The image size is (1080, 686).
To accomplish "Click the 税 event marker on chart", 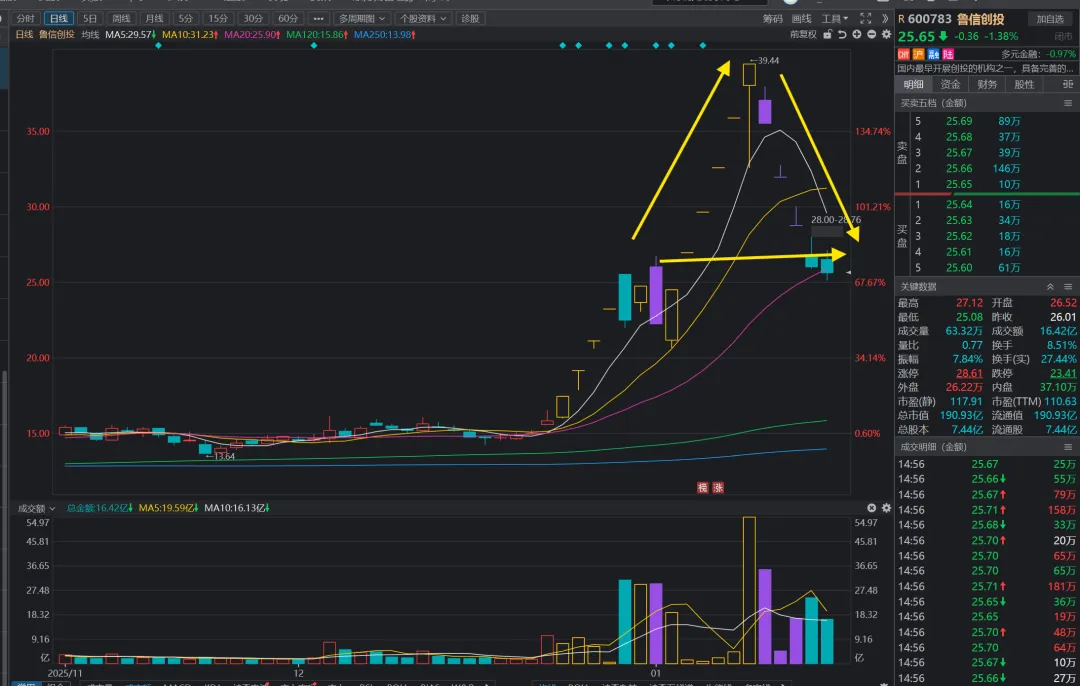I will [x=703, y=488].
